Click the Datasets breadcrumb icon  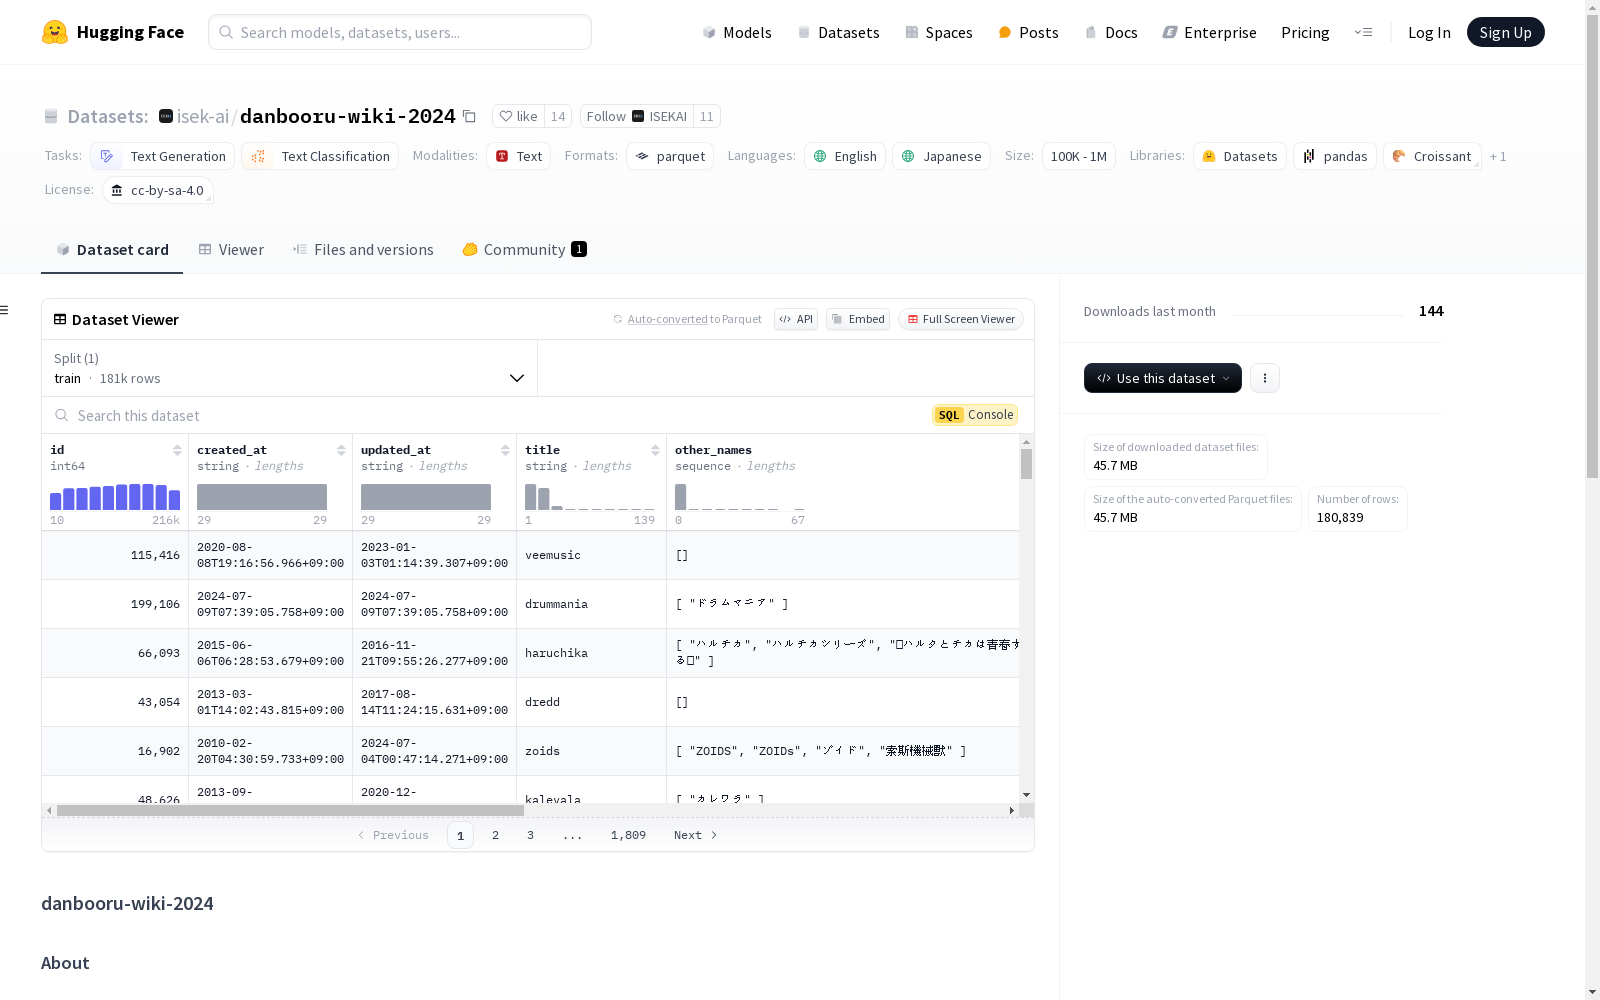[51, 117]
